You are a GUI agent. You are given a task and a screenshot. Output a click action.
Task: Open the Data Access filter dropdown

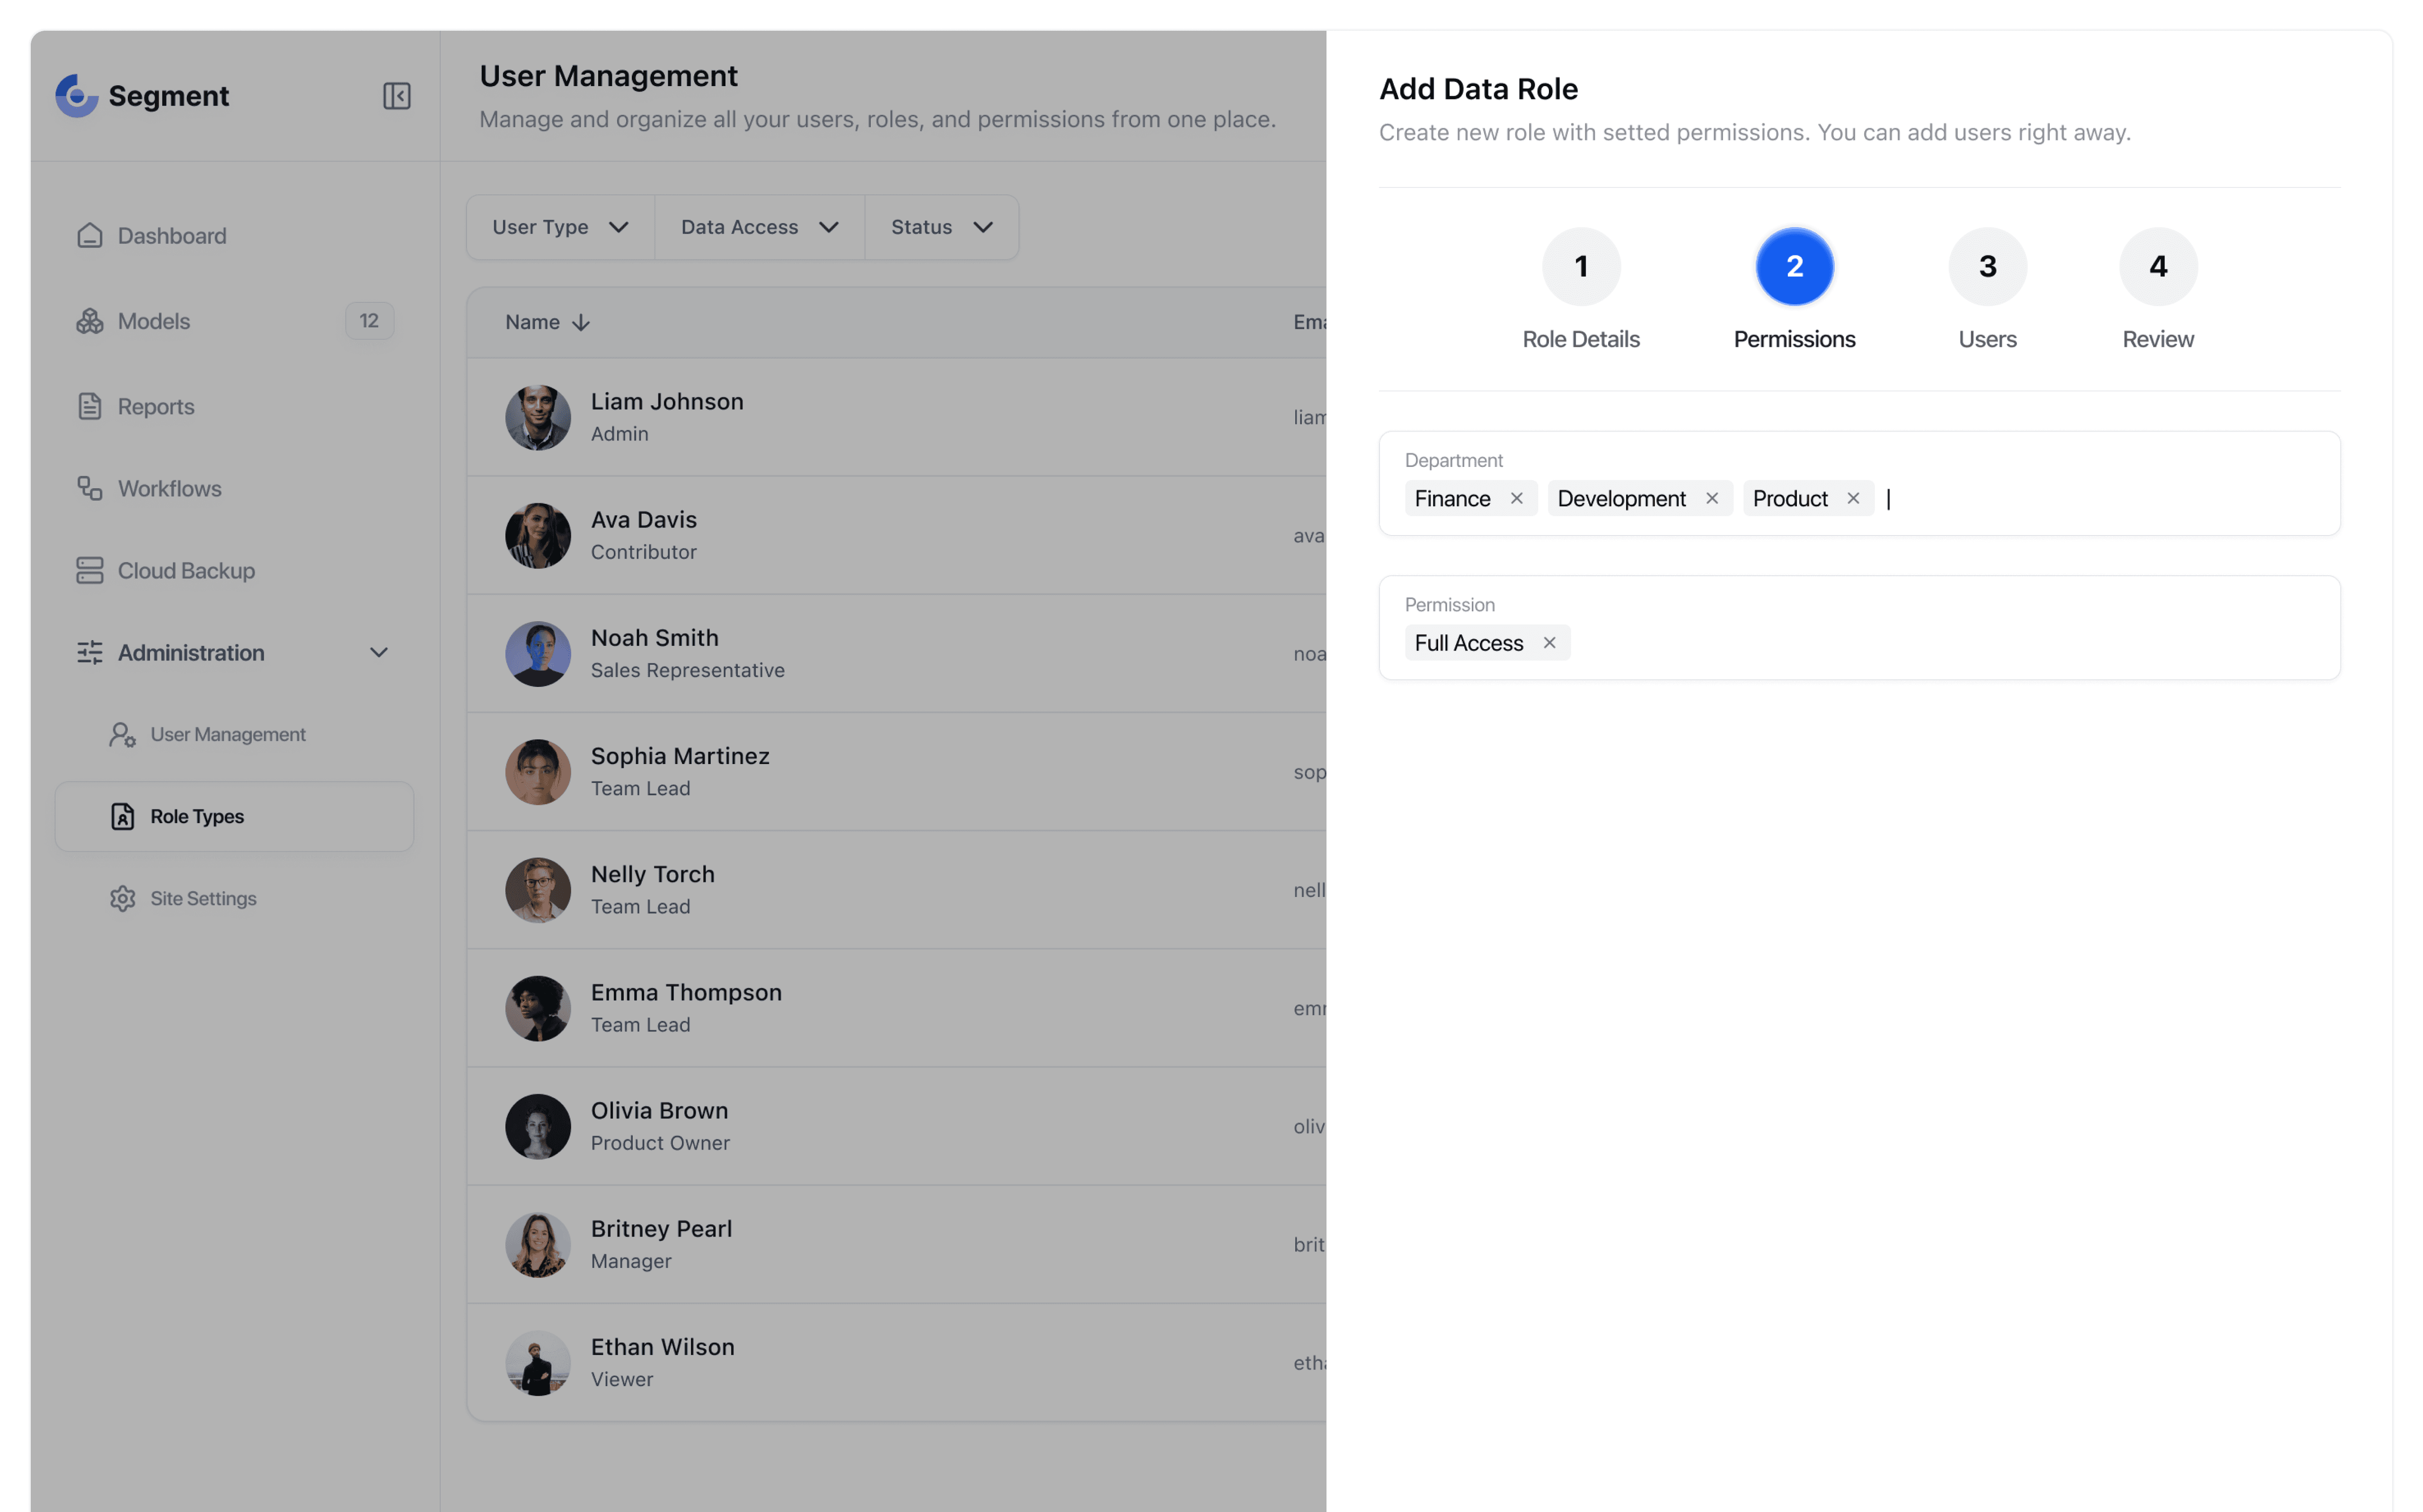759,227
